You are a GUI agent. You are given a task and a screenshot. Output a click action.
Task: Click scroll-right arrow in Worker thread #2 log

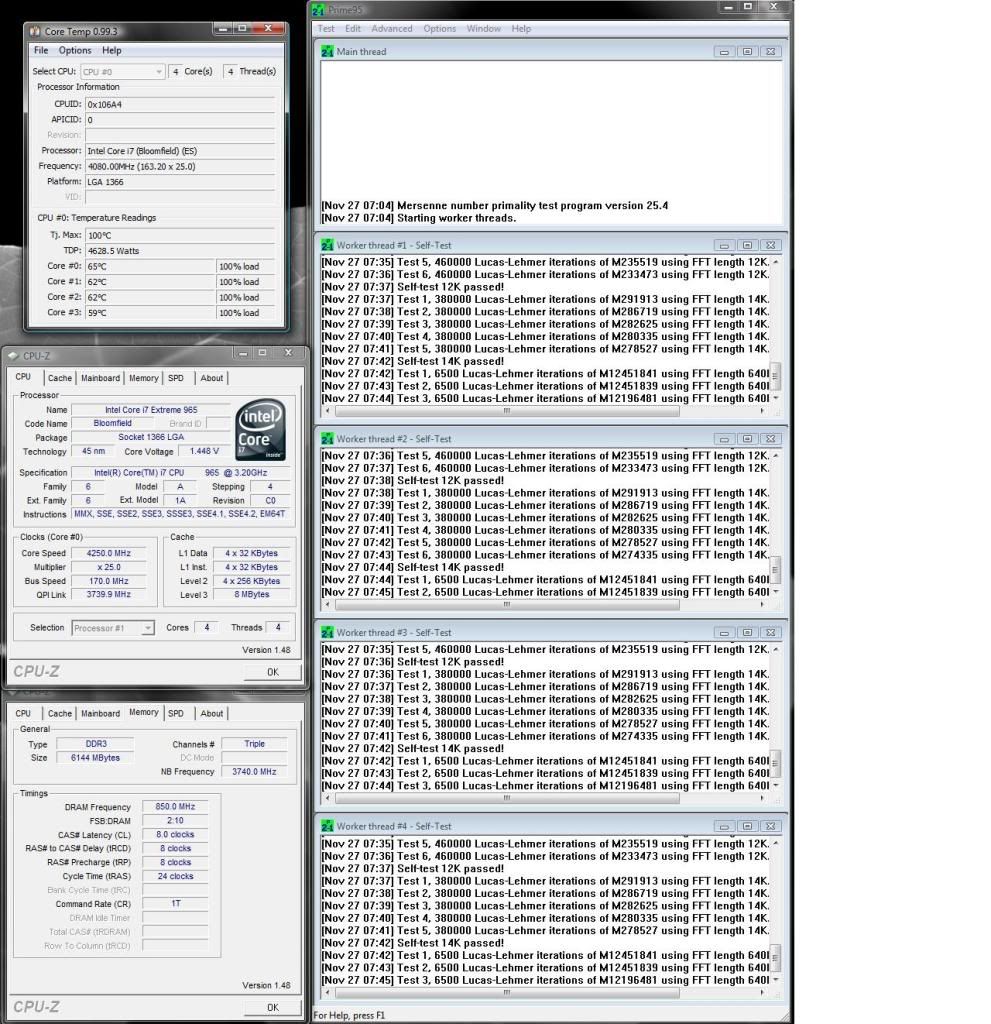click(x=762, y=605)
